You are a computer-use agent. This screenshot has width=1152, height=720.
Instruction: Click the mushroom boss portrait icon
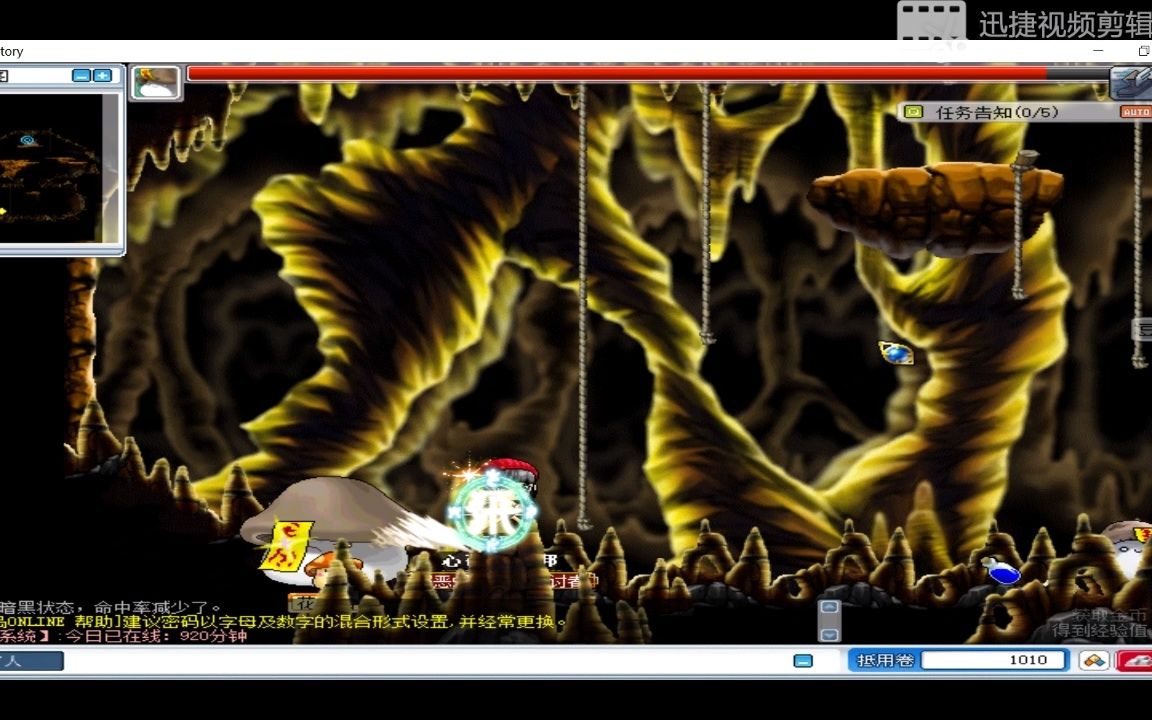tap(156, 82)
